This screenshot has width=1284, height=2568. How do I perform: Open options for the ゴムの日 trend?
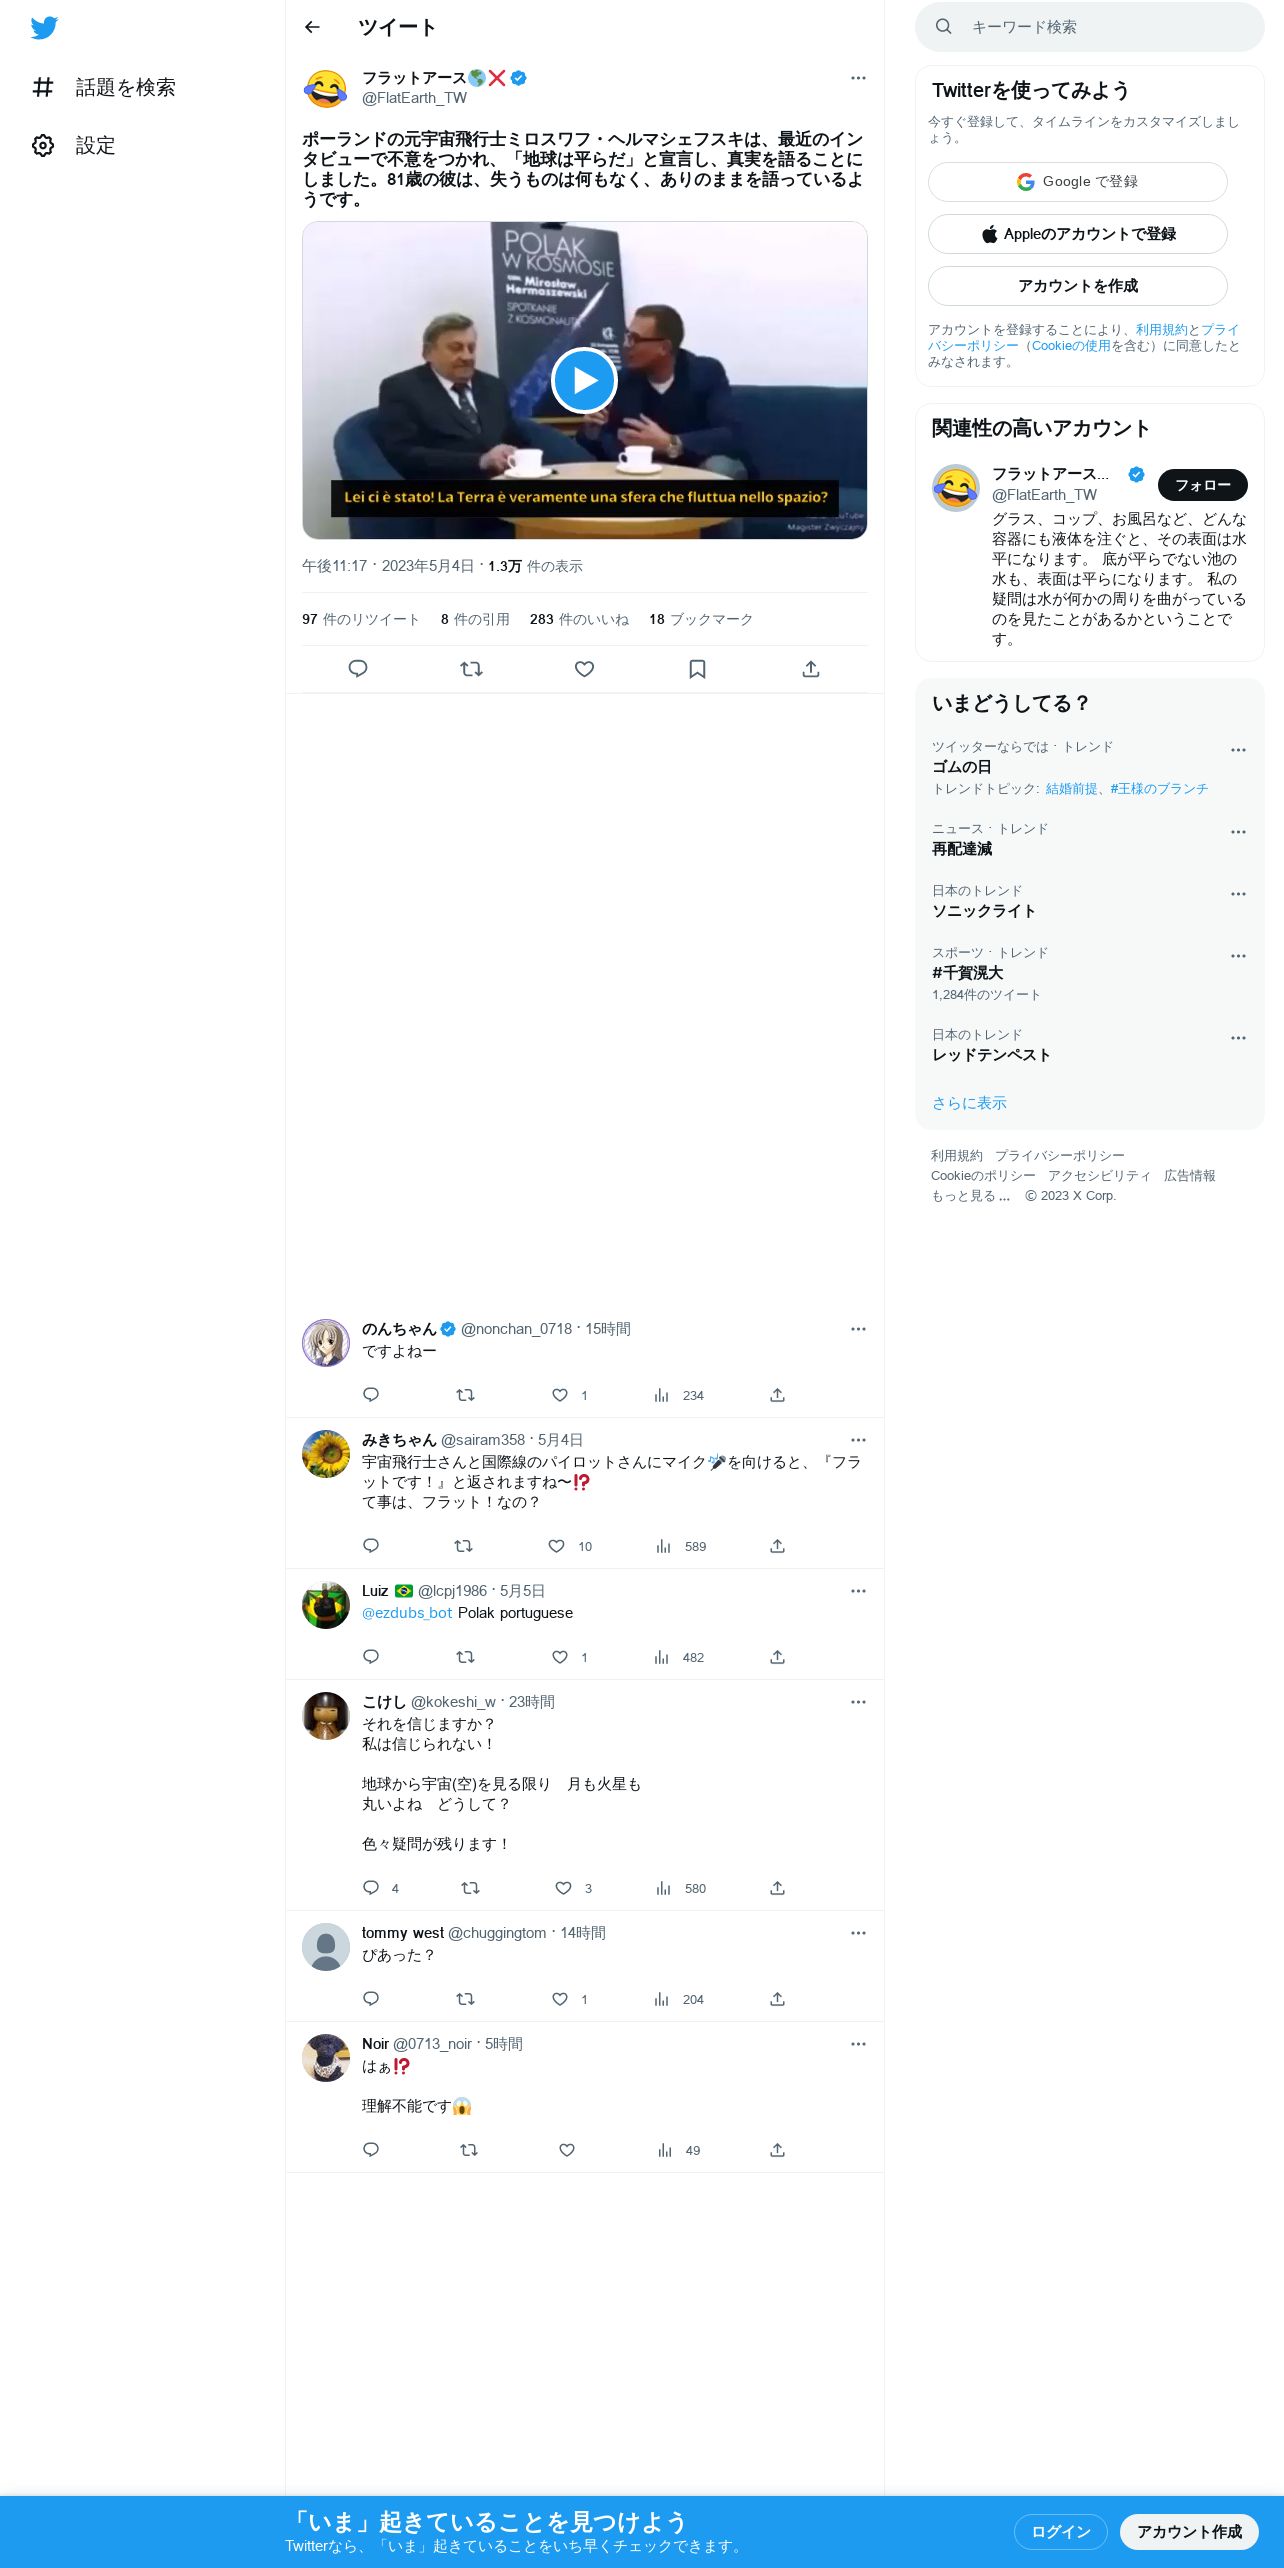click(x=1238, y=750)
